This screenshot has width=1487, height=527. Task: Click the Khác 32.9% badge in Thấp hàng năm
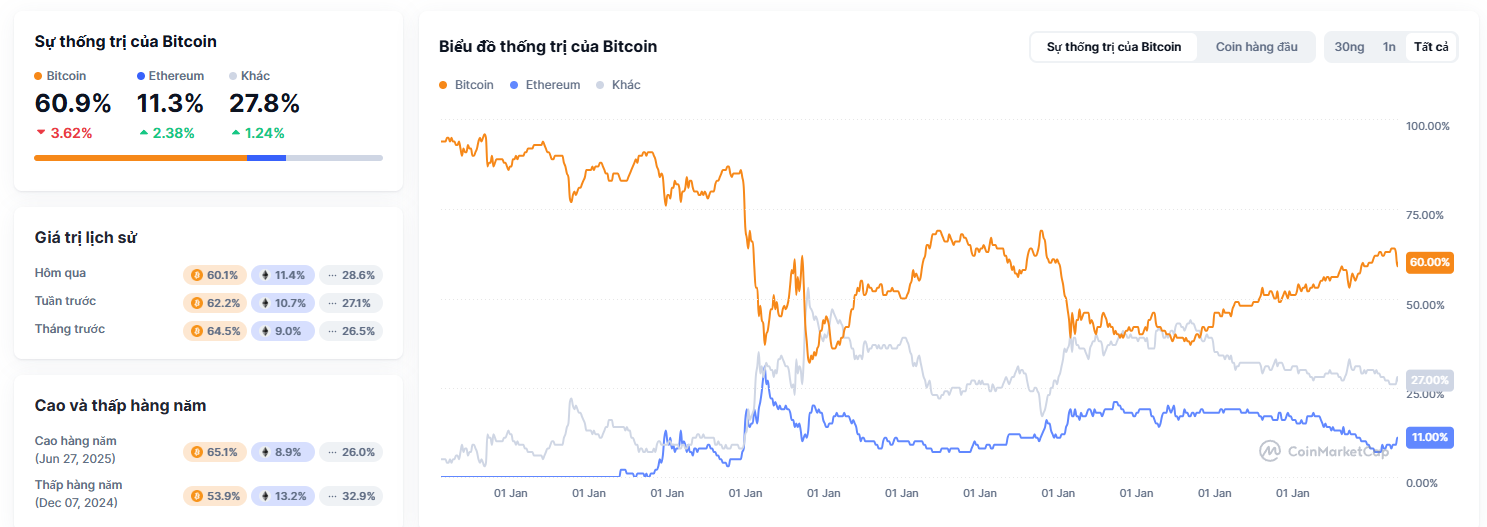351,496
